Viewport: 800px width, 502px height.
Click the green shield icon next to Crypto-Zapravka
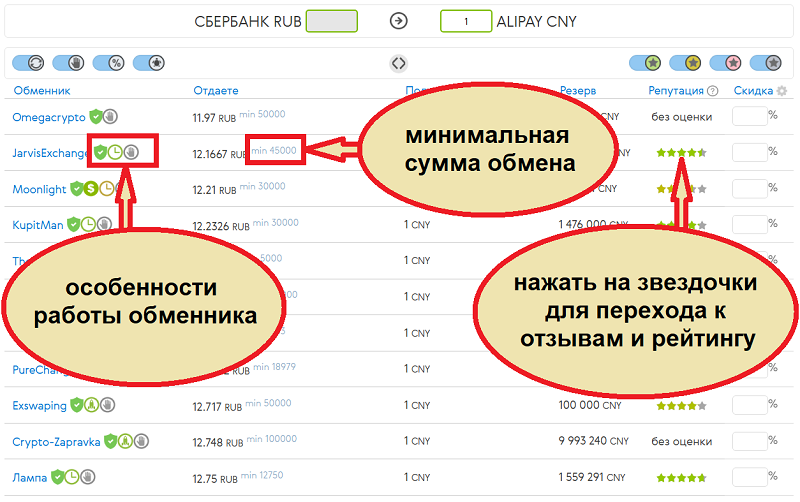110,441
